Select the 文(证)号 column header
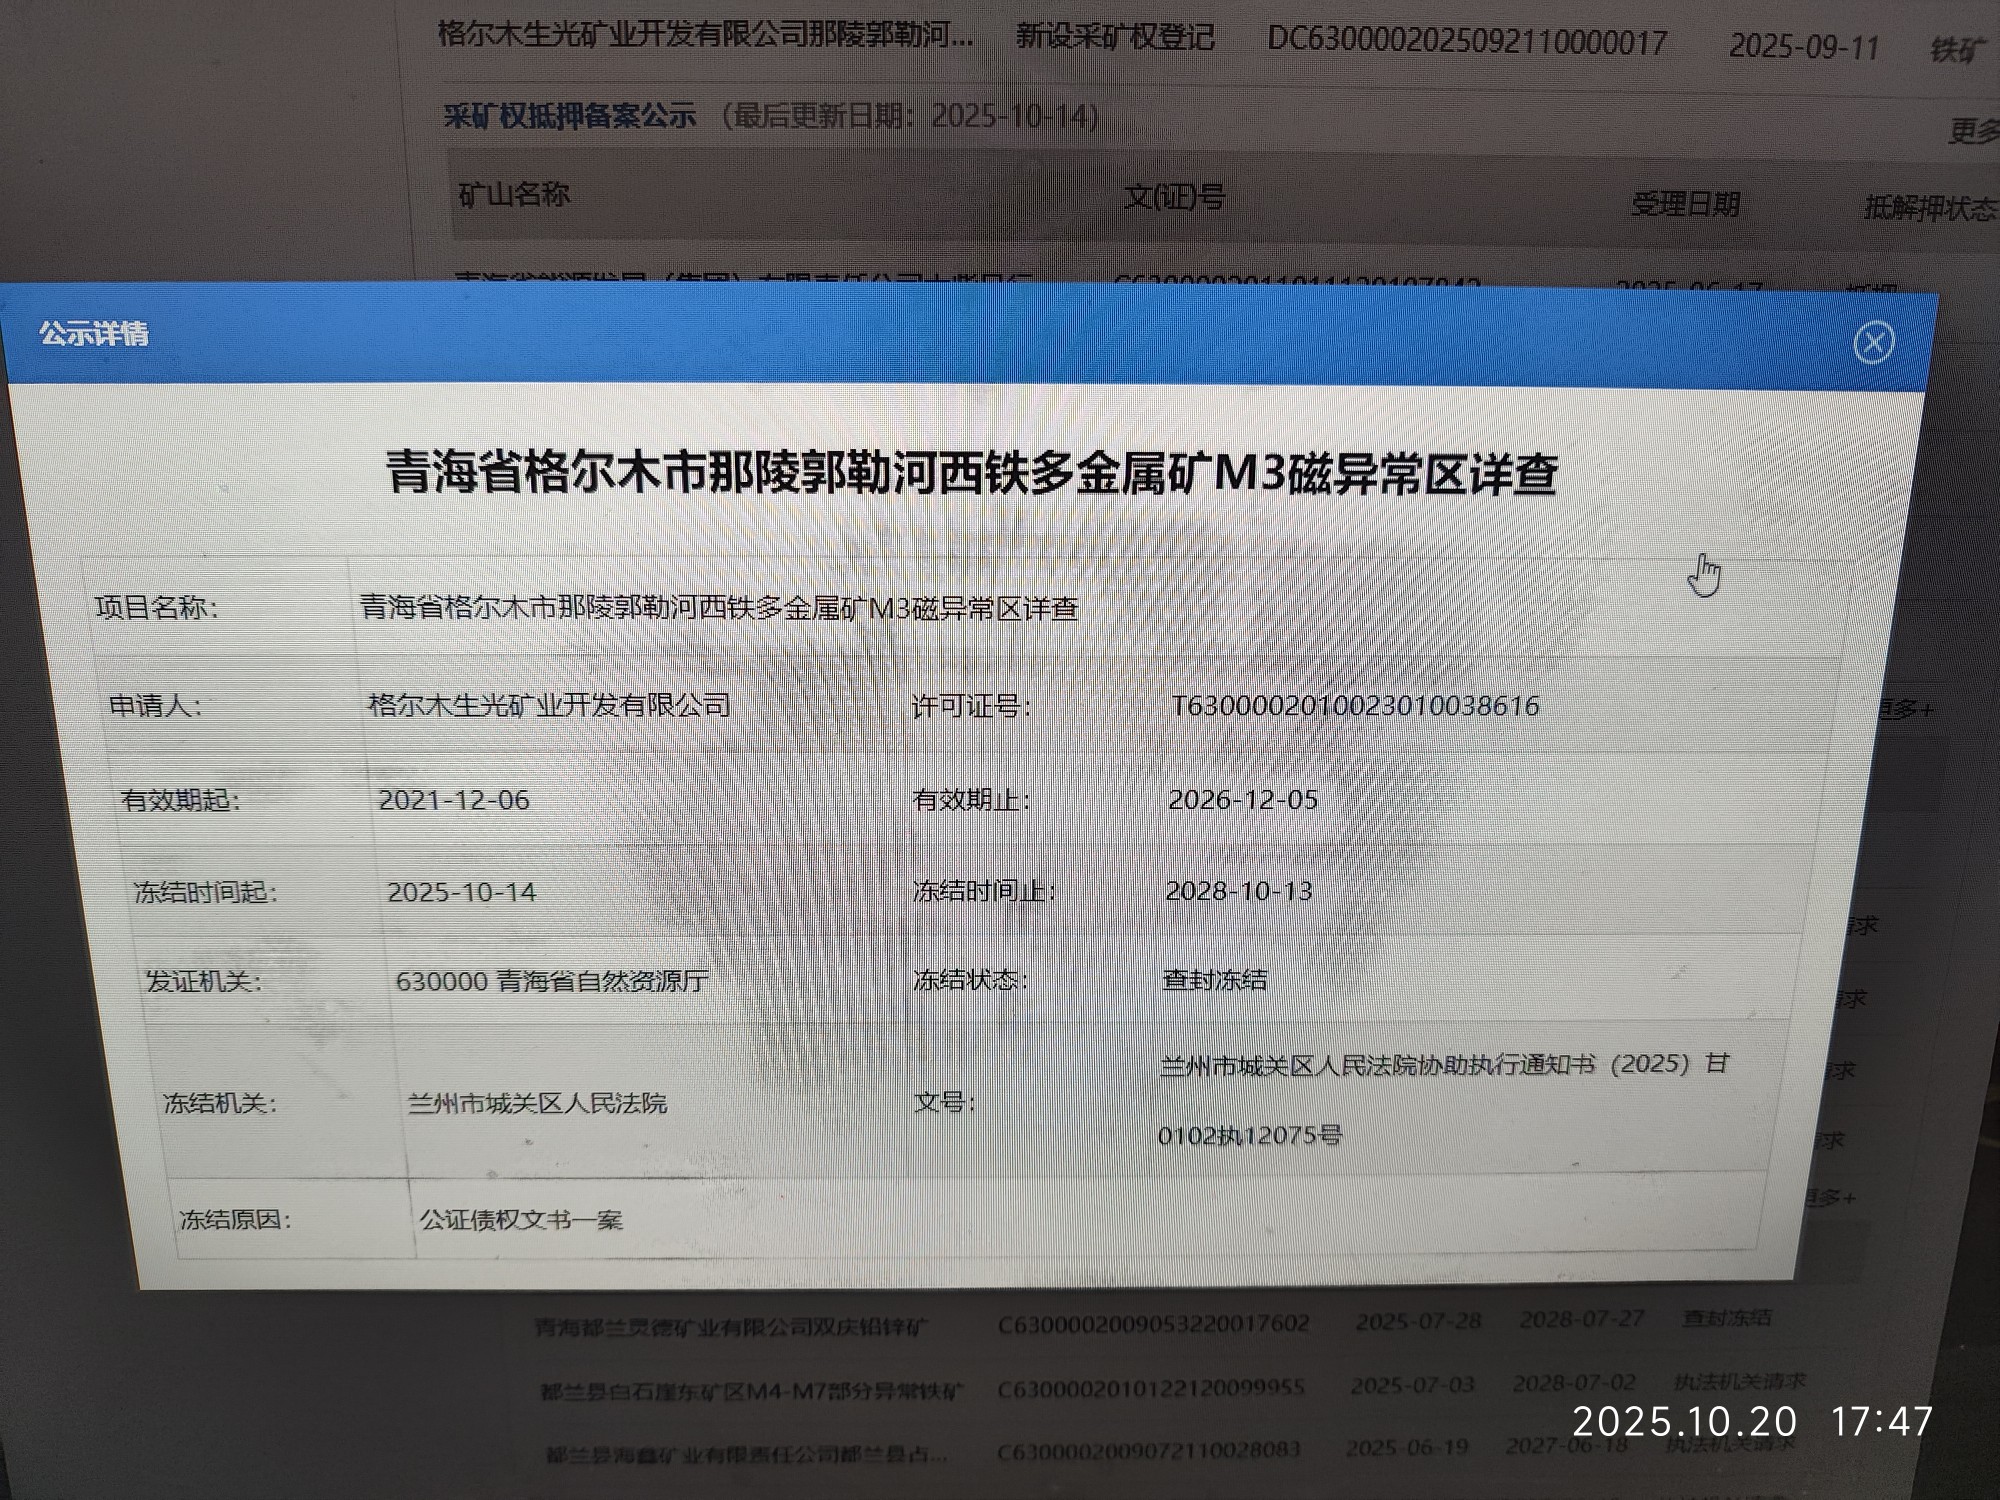This screenshot has width=2000, height=1500. [x=1174, y=198]
